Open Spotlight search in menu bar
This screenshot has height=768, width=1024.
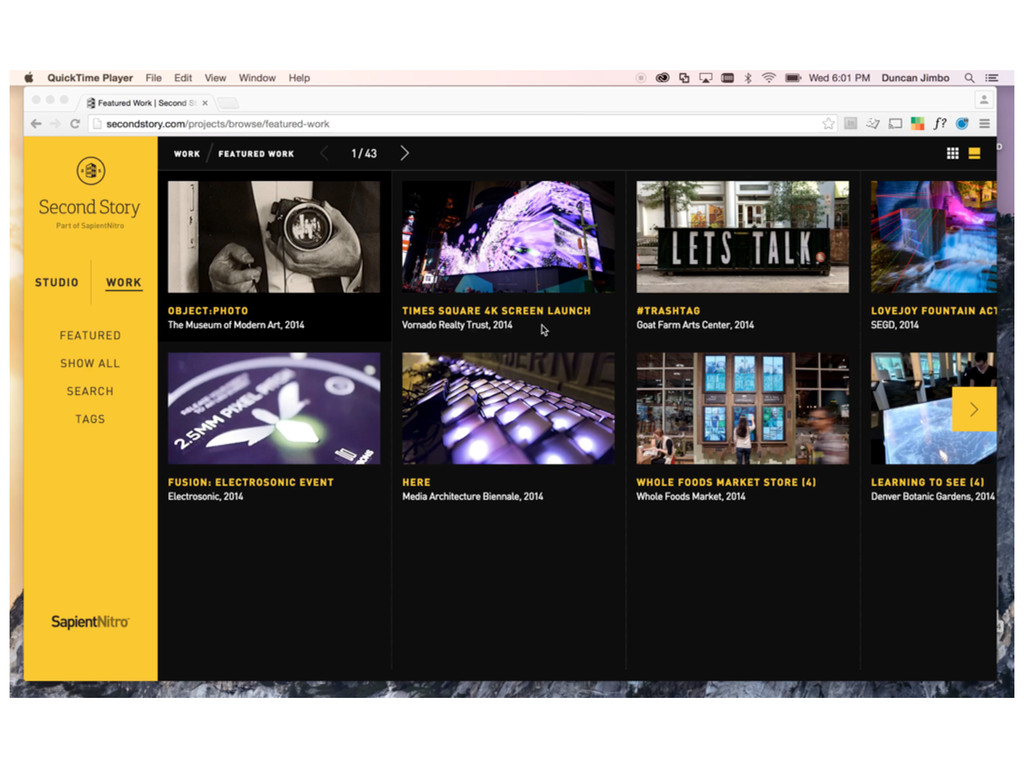(x=970, y=78)
